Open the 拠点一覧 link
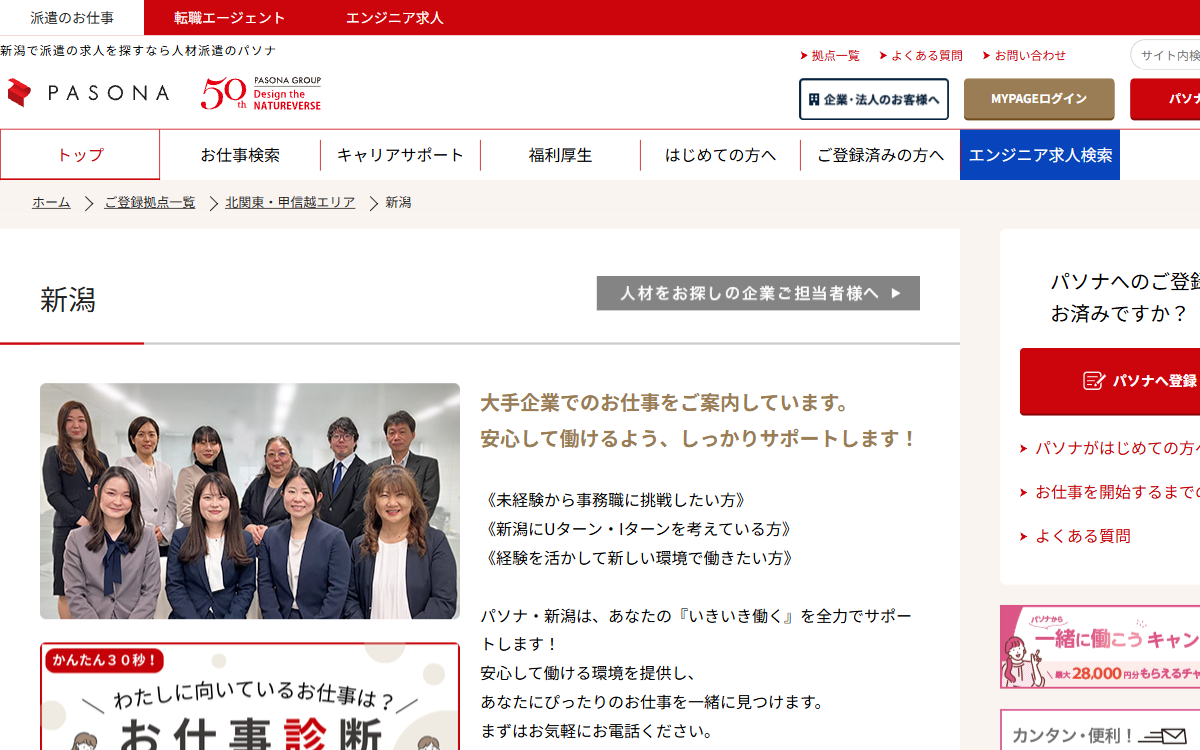1200x750 pixels. coord(830,56)
